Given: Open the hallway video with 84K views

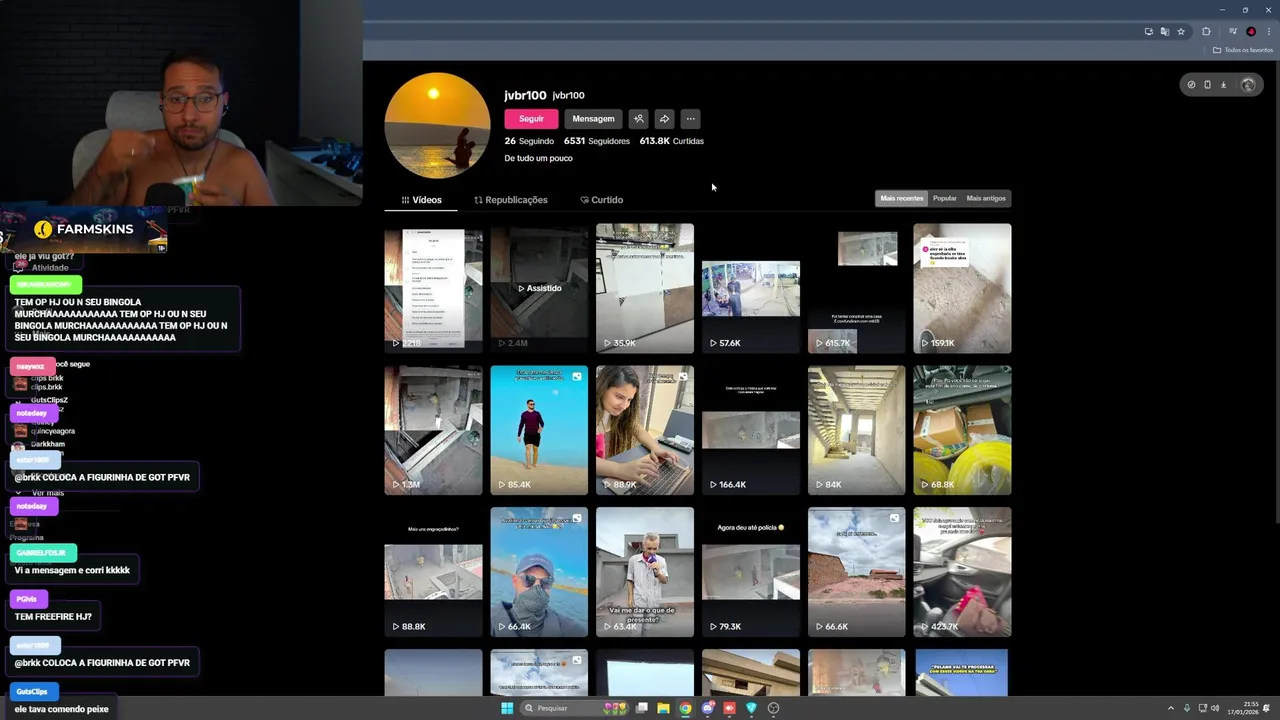Looking at the screenshot, I should (857, 430).
